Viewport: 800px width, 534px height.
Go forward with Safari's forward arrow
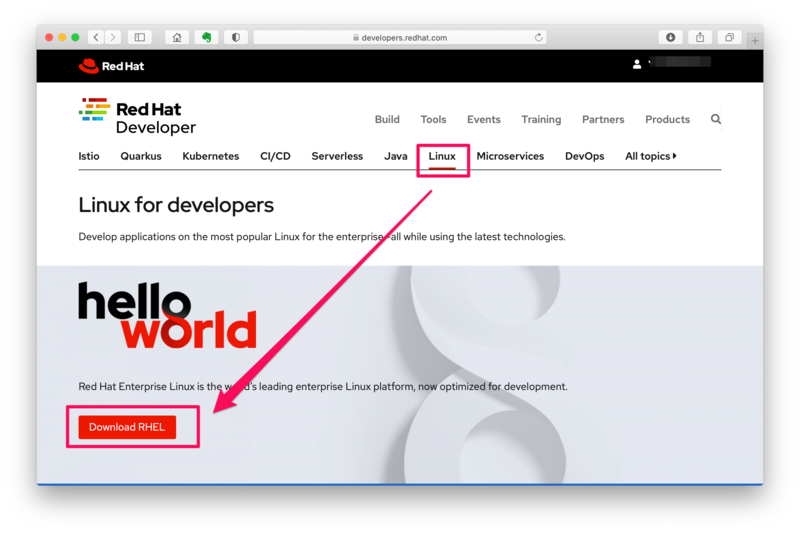pyautogui.click(x=113, y=37)
